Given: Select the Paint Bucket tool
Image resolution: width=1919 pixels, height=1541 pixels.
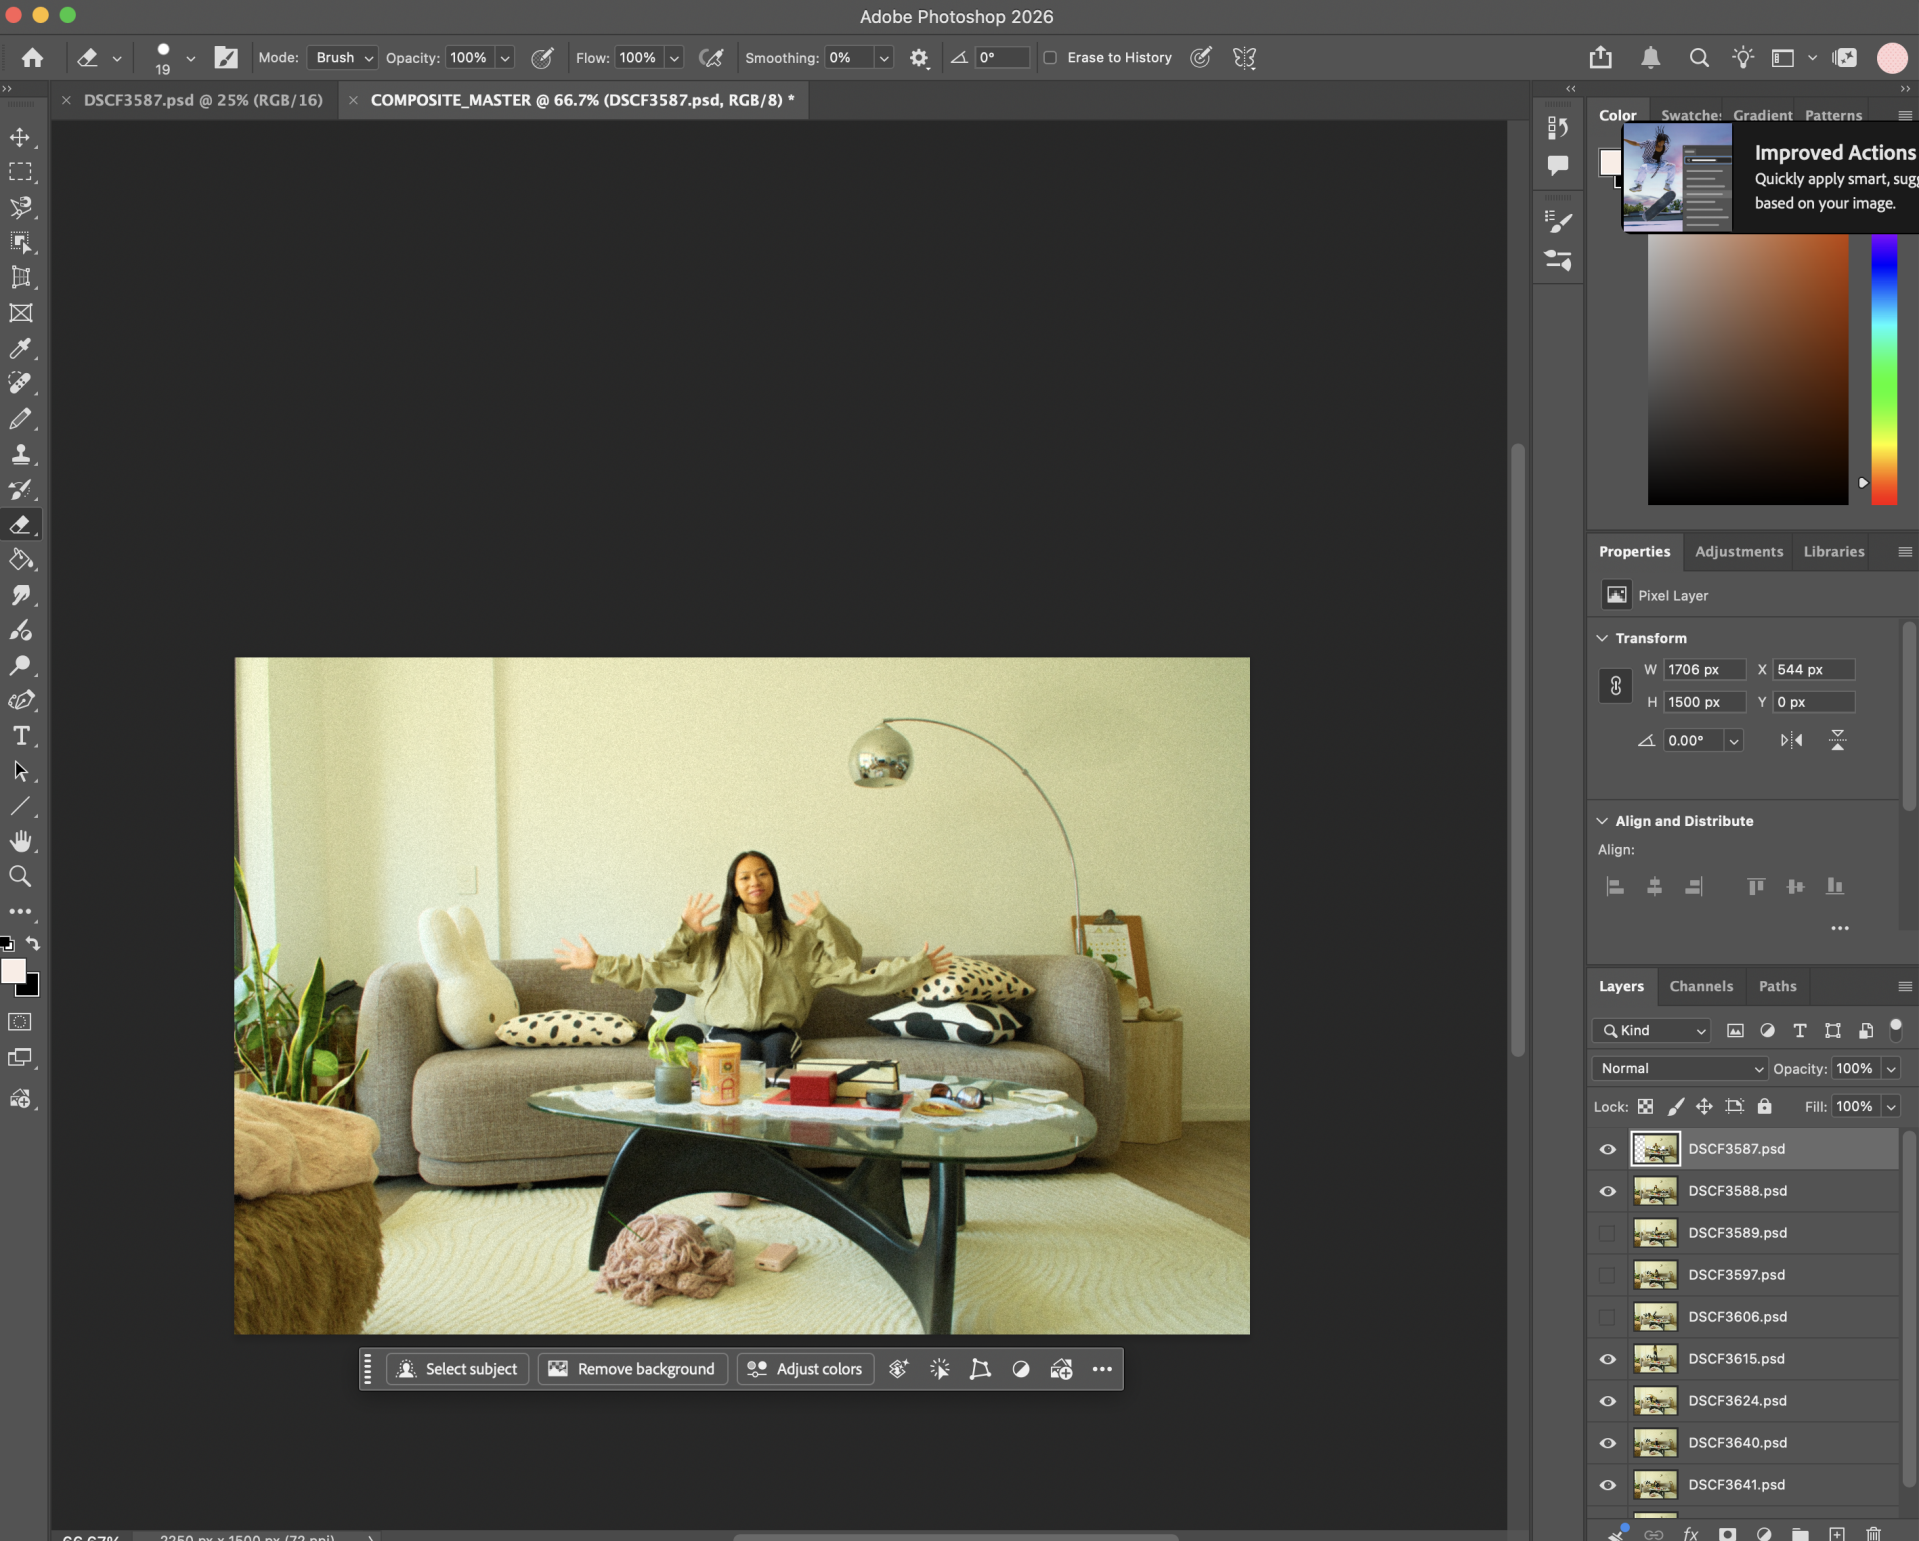Looking at the screenshot, I should 20,560.
